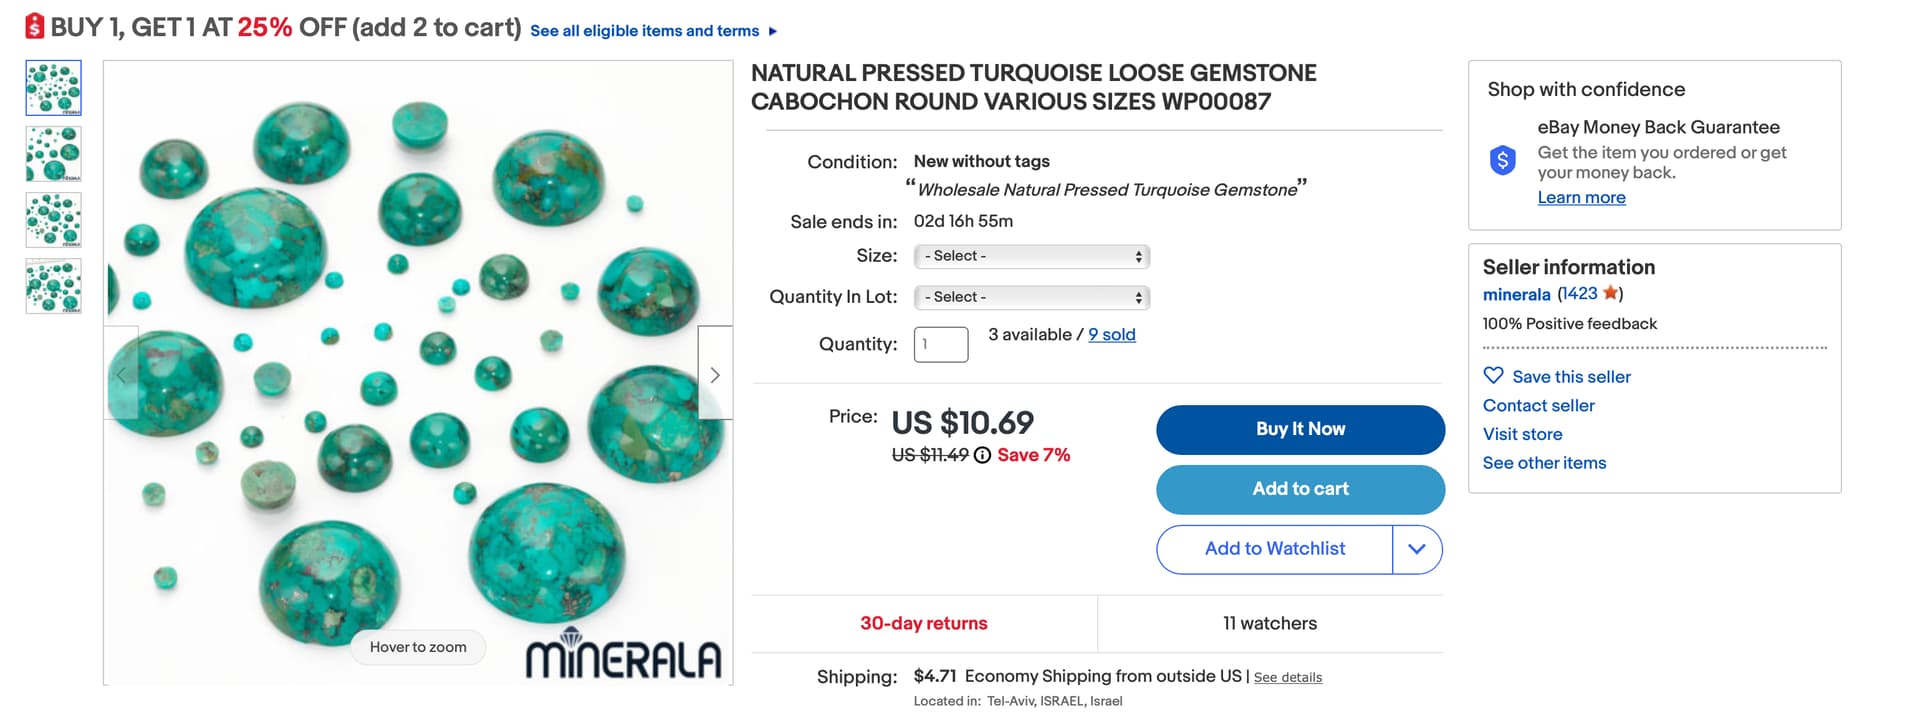The image size is (1920, 723).
Task: Select the first gemstone thumbnail image
Action: click(x=54, y=88)
